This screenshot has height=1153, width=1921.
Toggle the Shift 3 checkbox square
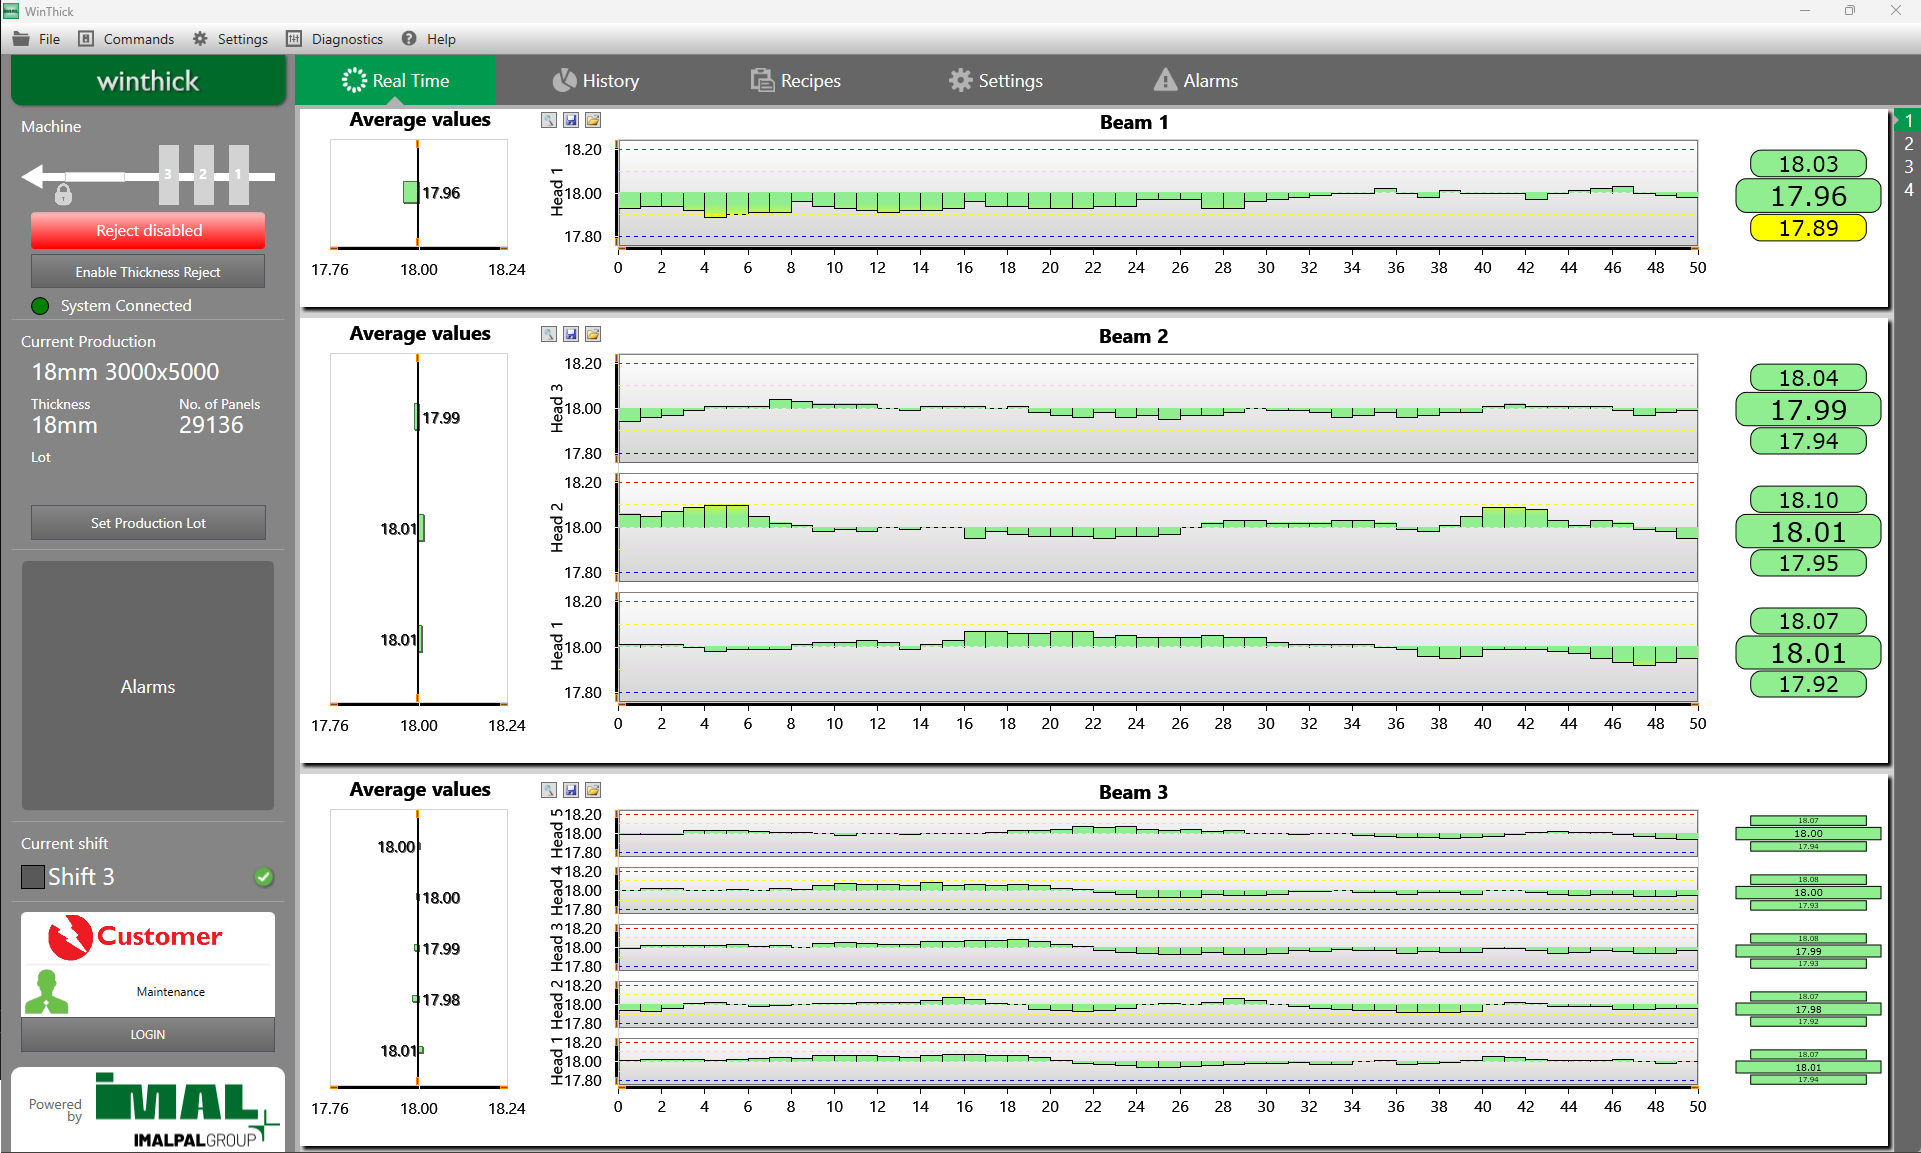point(33,877)
